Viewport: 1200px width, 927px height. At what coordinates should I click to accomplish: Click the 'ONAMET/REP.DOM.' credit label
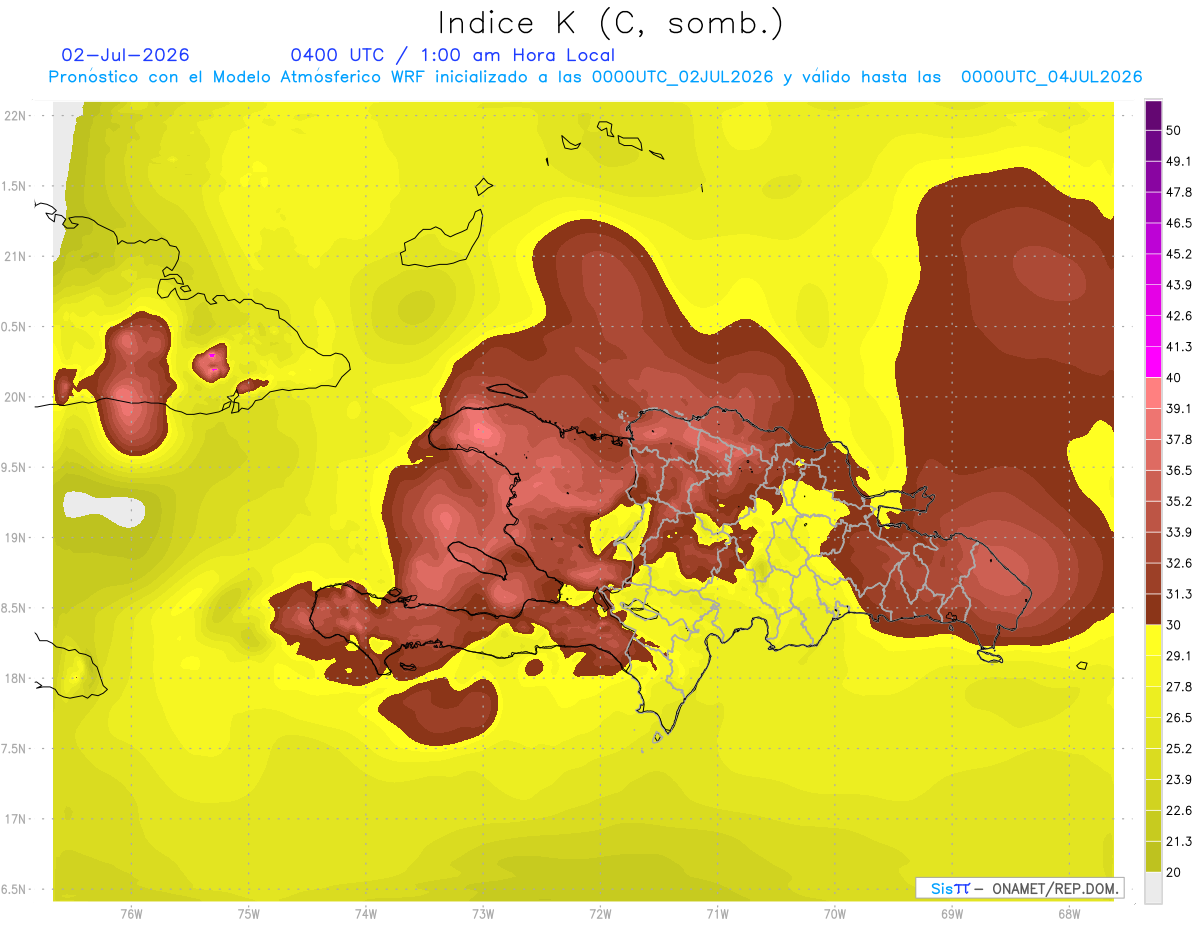1054,888
